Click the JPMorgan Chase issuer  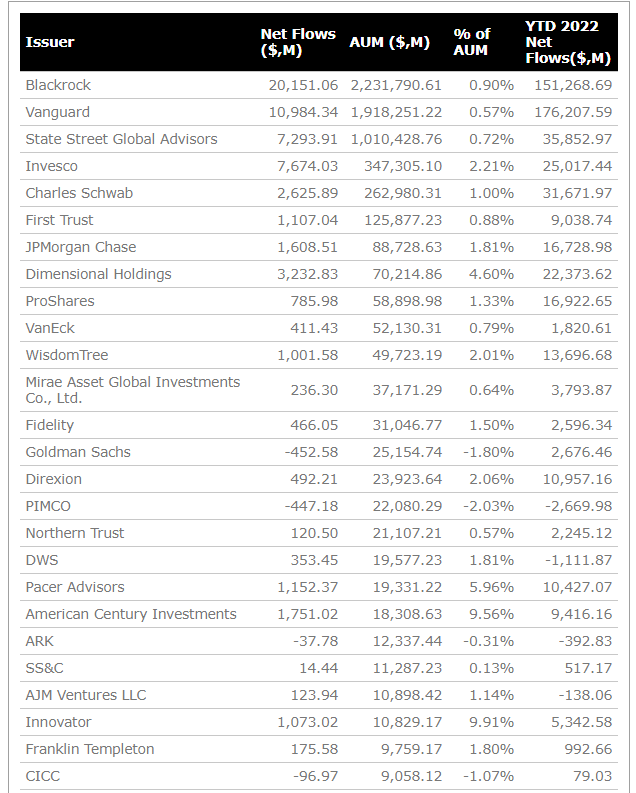[x=81, y=247]
